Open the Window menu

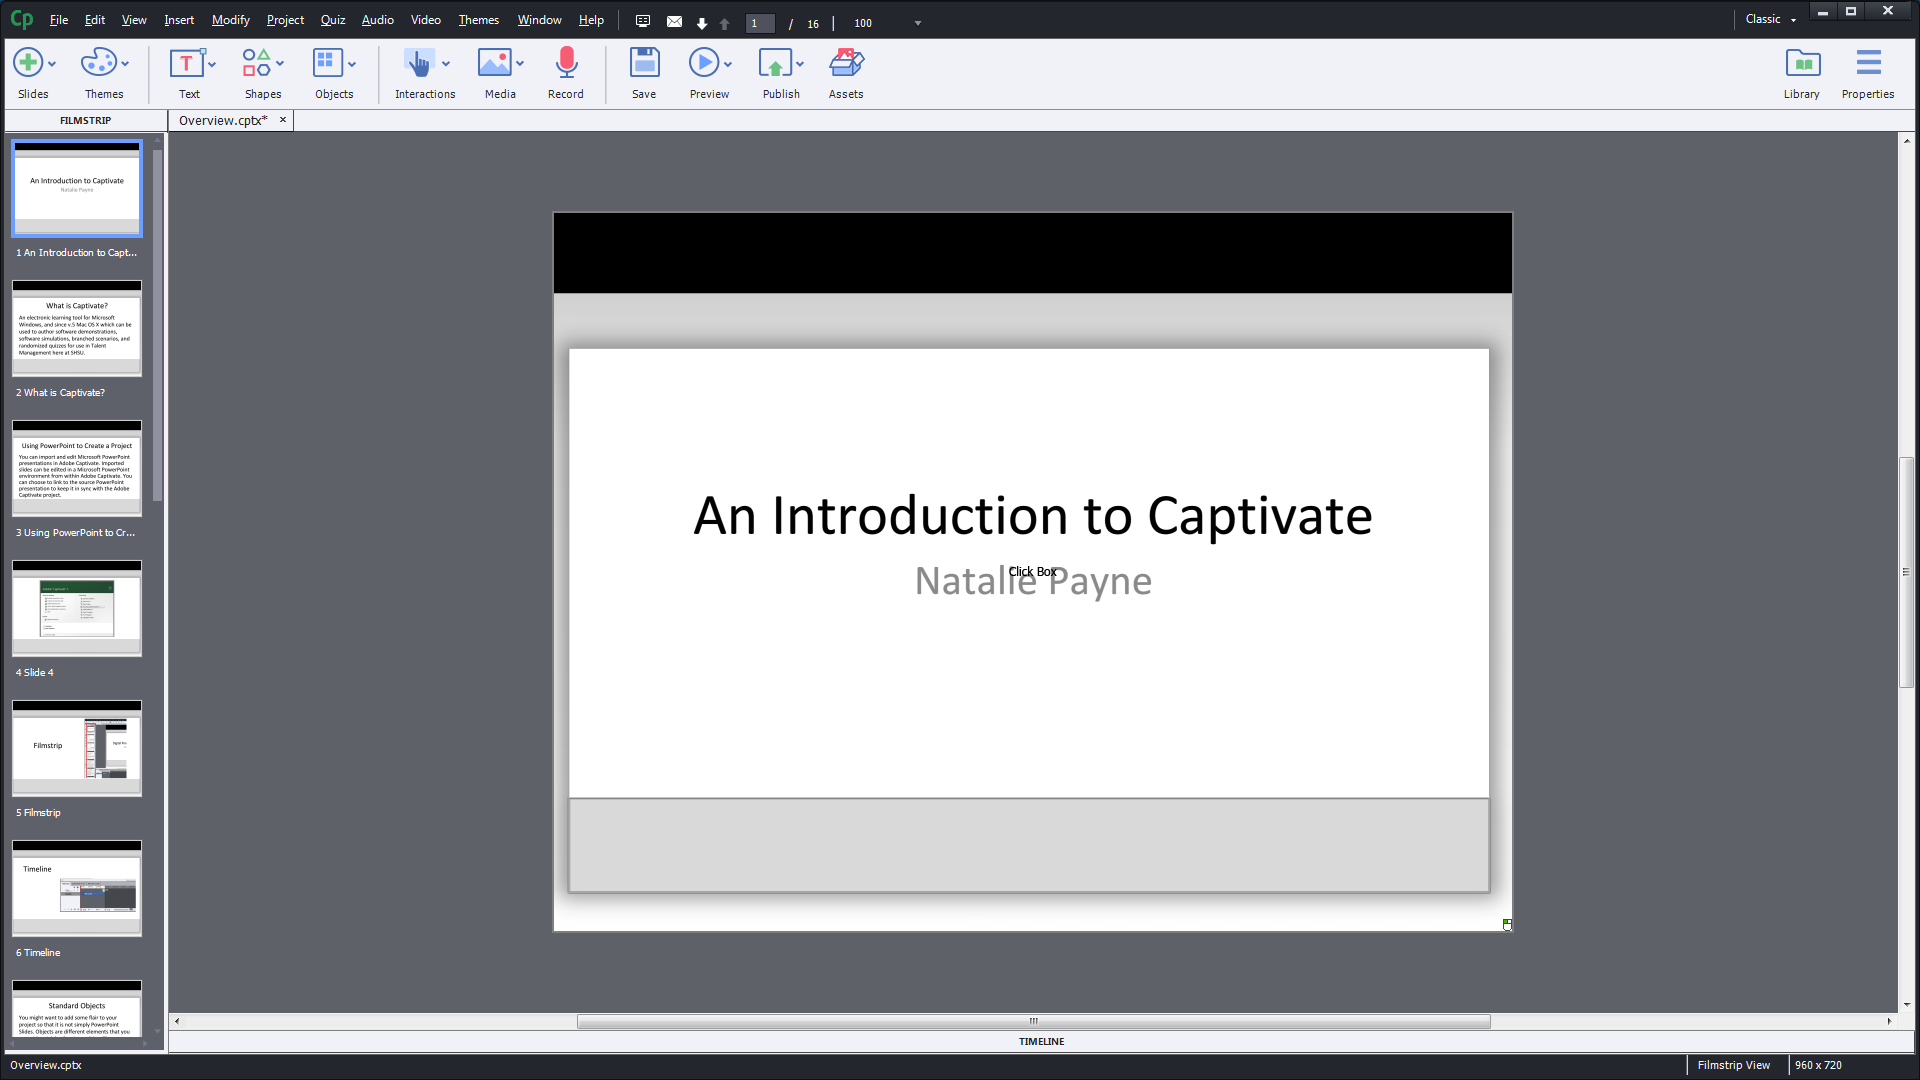539,20
